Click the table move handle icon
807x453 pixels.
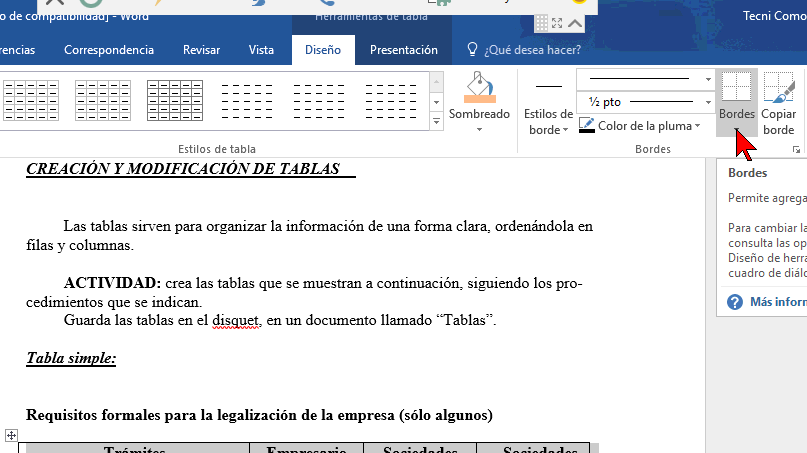(11, 435)
